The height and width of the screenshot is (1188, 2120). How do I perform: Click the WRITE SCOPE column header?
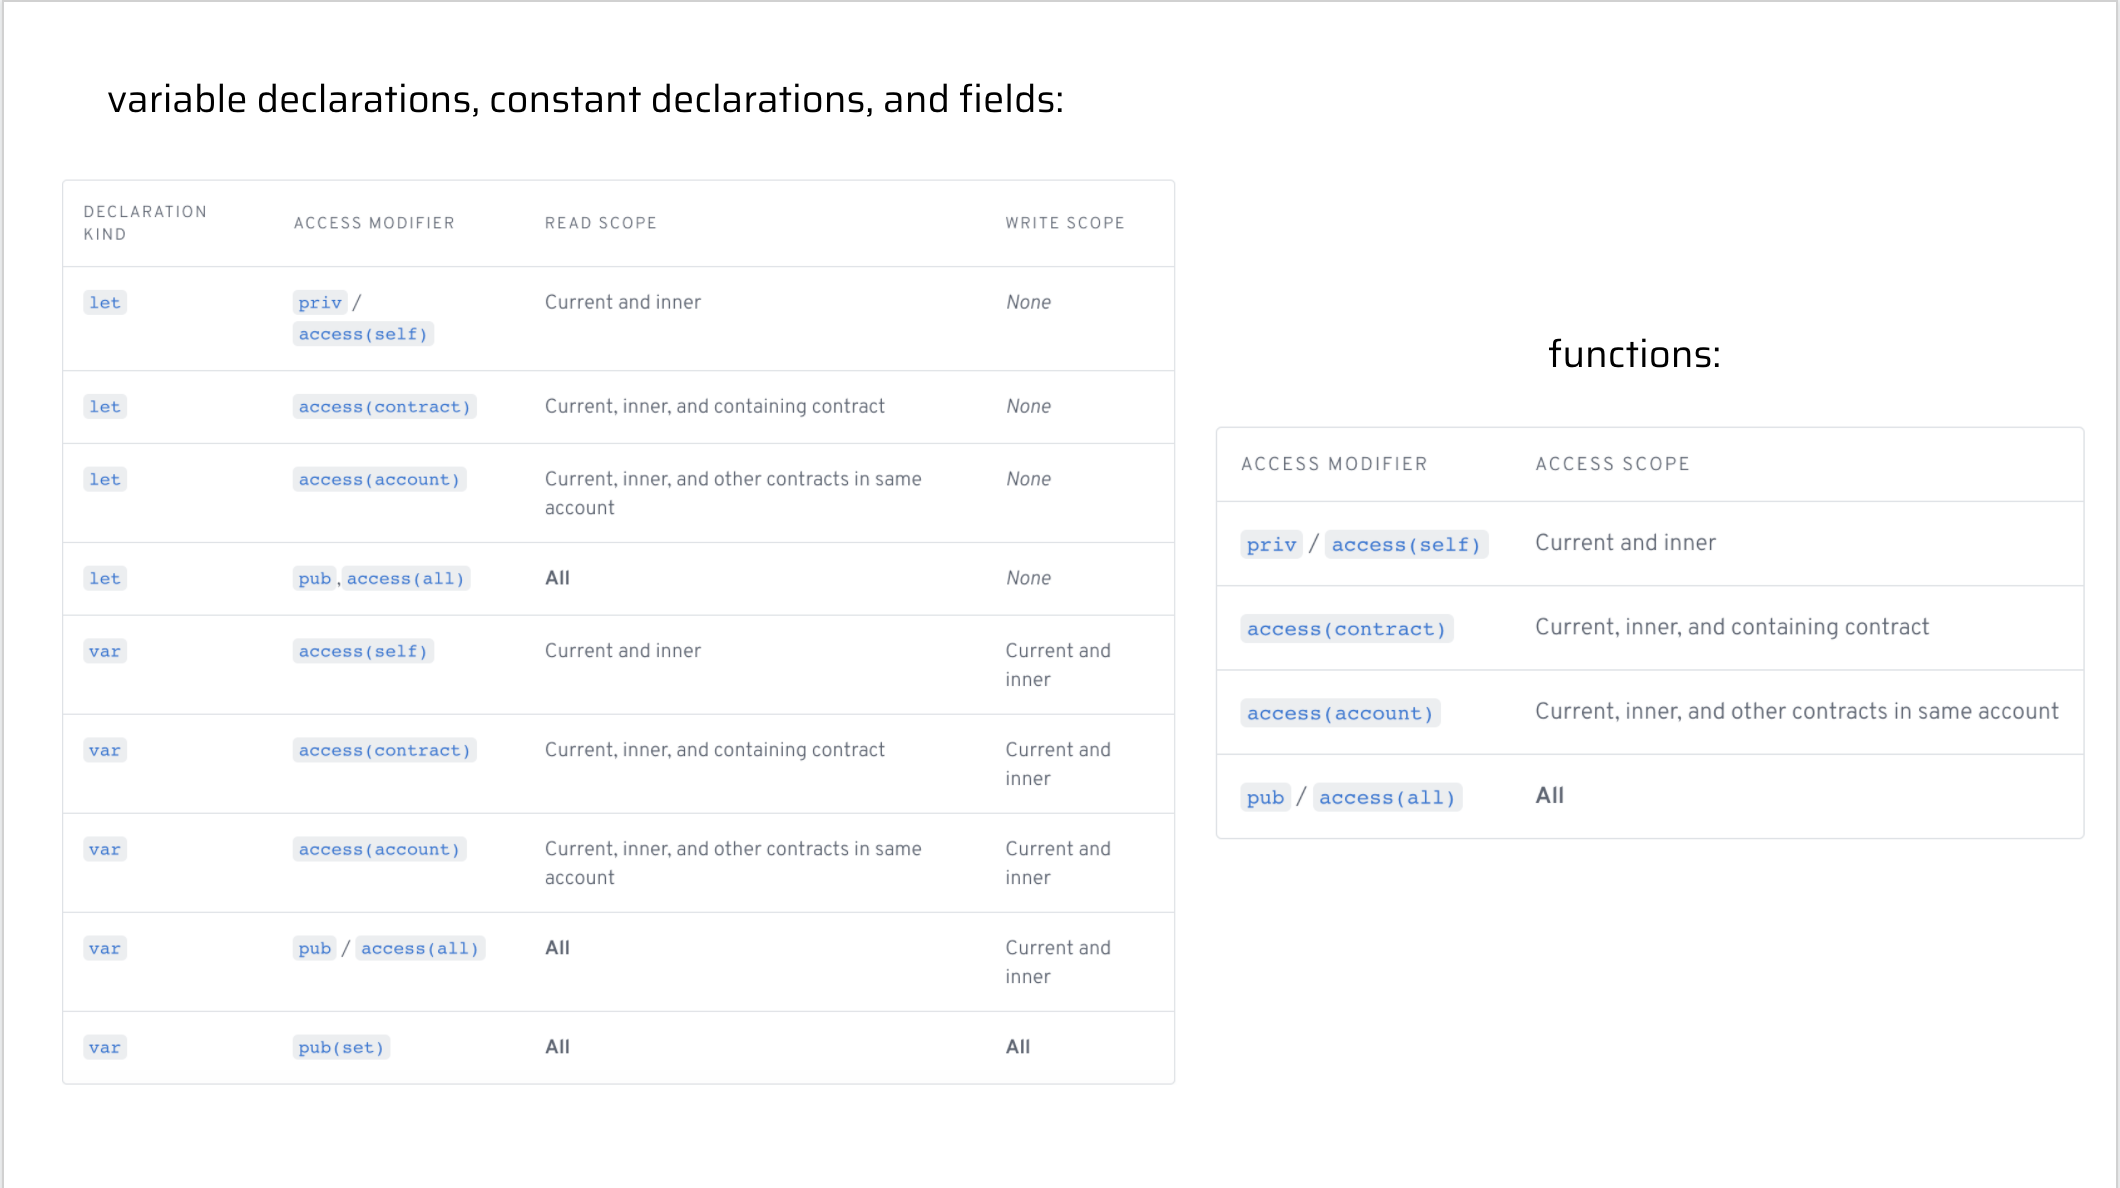(1065, 223)
